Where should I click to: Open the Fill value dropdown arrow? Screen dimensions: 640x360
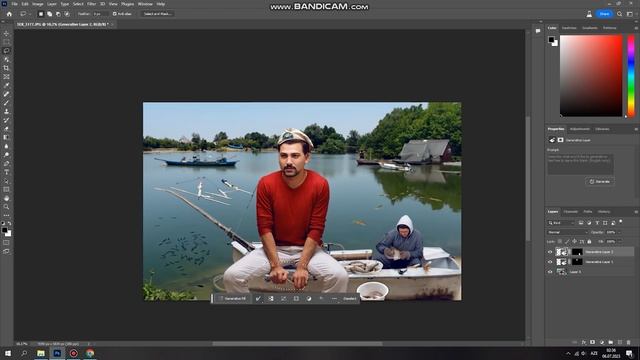[x=619, y=242]
